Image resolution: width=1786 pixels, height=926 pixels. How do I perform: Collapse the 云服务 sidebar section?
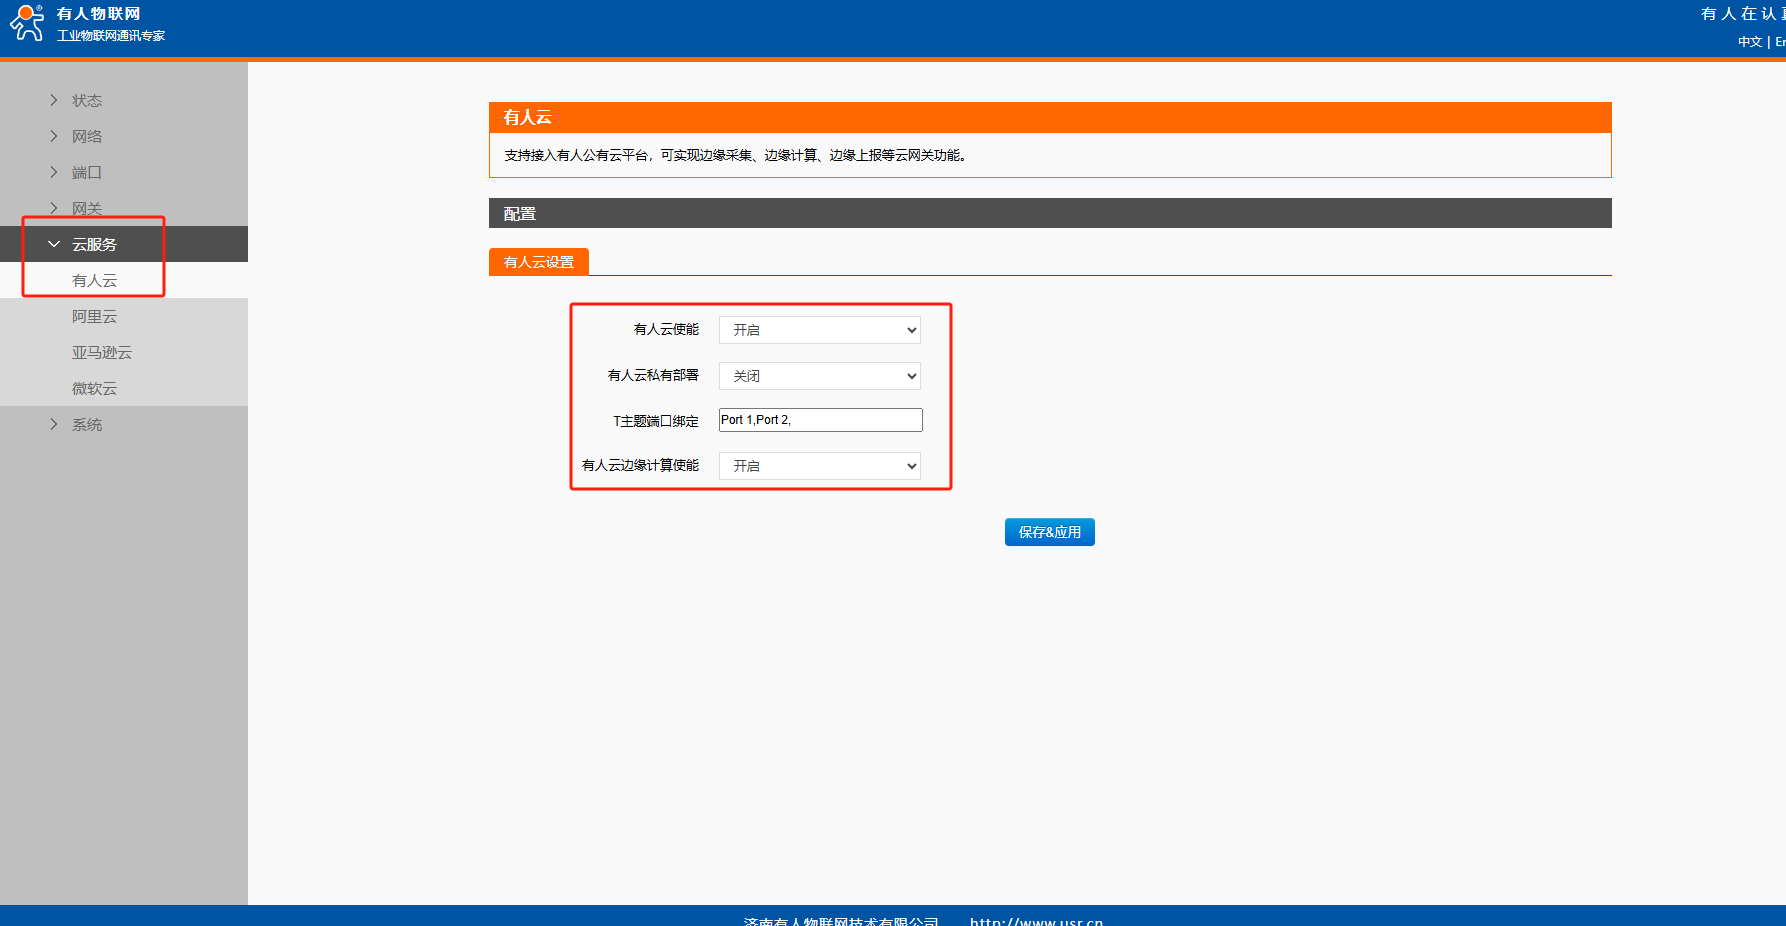click(93, 245)
